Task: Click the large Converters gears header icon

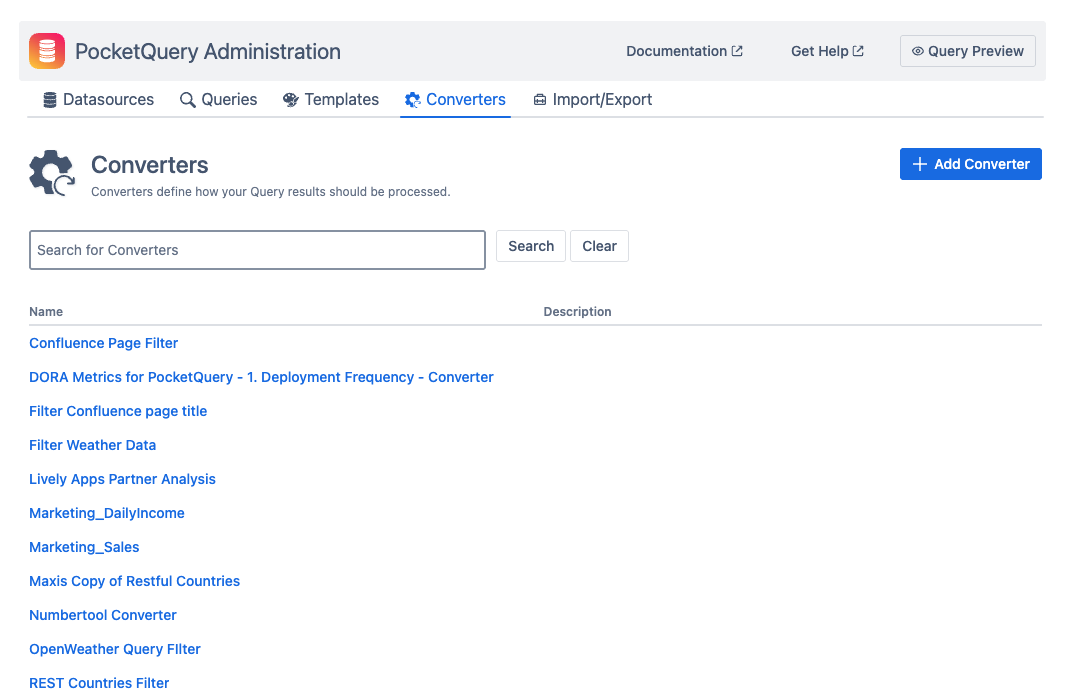Action: [x=51, y=172]
